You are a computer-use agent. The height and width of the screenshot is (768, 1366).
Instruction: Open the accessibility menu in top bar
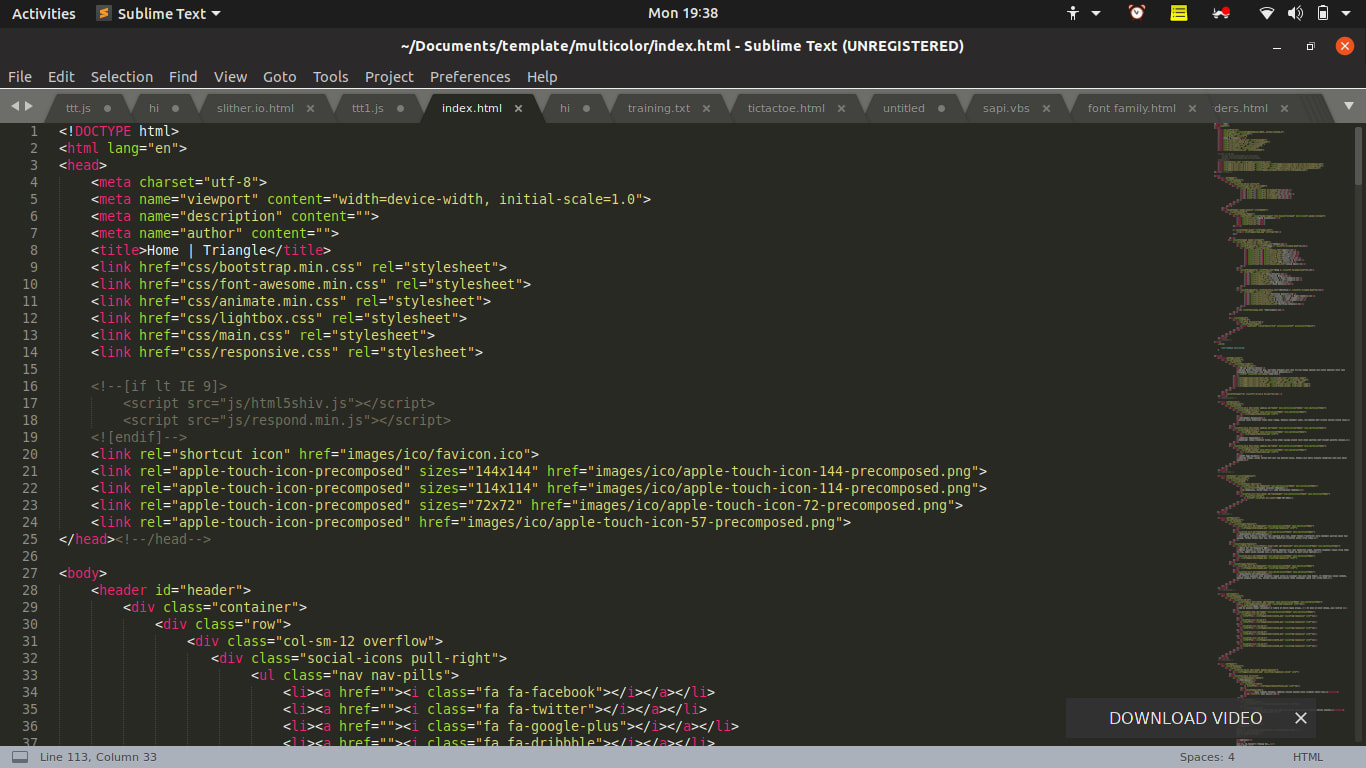pos(1074,13)
